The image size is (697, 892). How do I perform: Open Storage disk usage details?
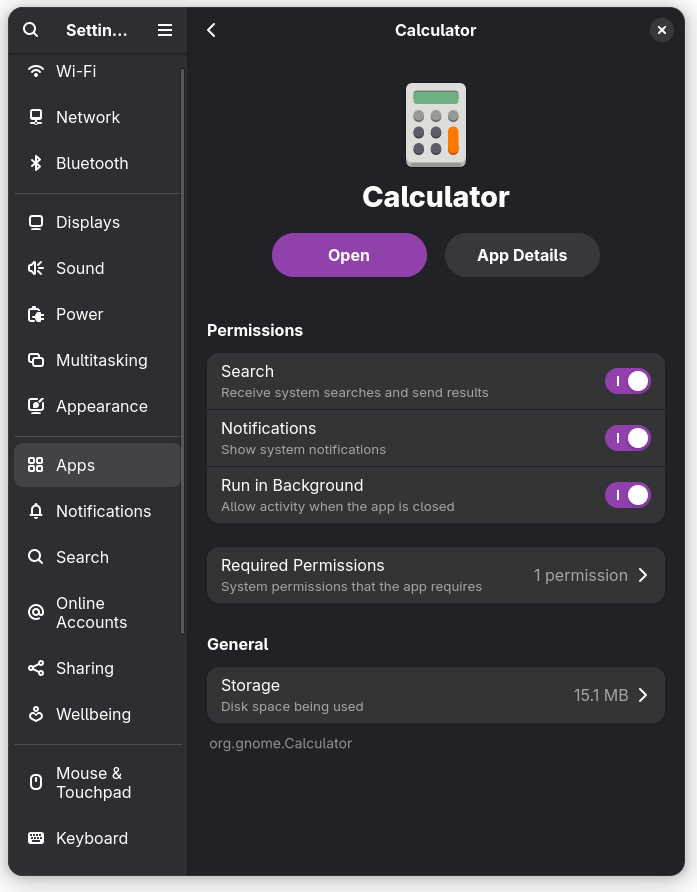[x=435, y=695]
